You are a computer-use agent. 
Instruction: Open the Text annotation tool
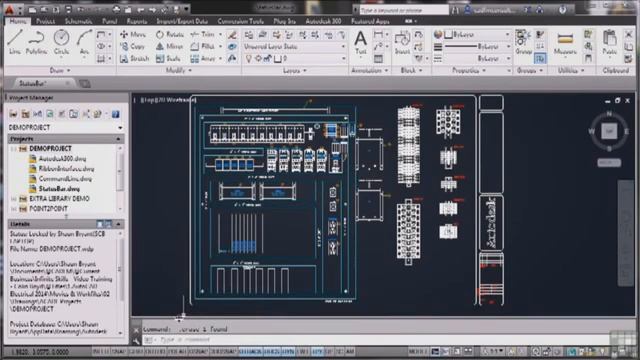360,42
